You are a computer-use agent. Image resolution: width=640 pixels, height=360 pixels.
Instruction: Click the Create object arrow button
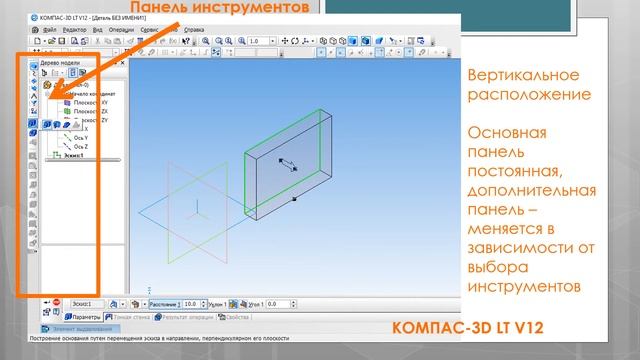coord(47,302)
